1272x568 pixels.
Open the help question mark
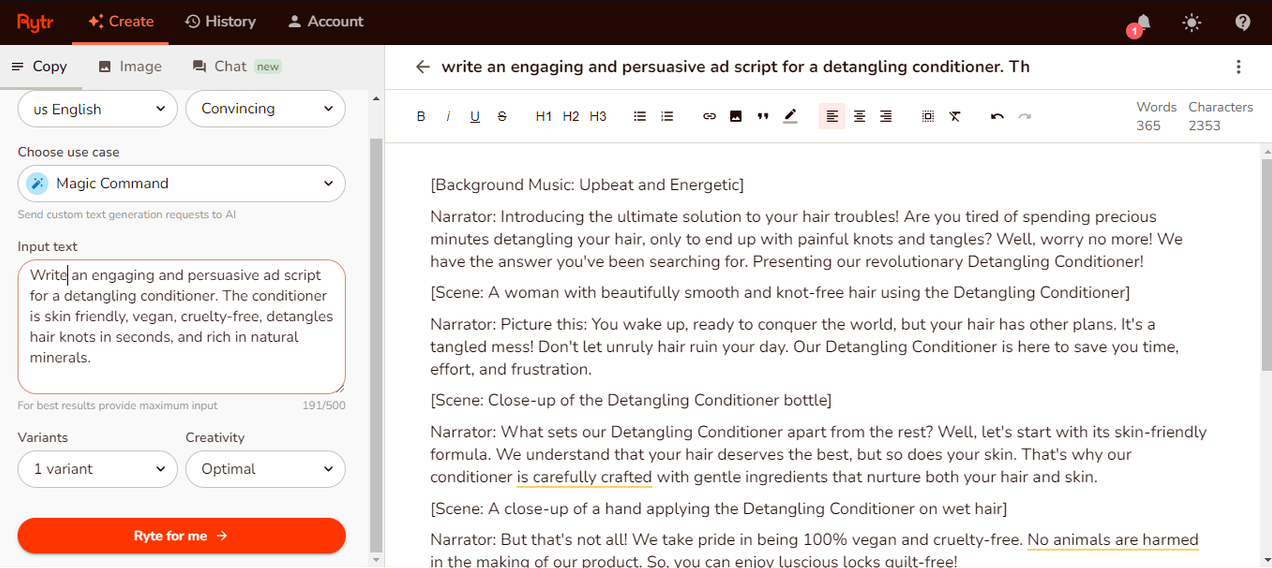click(x=1243, y=22)
